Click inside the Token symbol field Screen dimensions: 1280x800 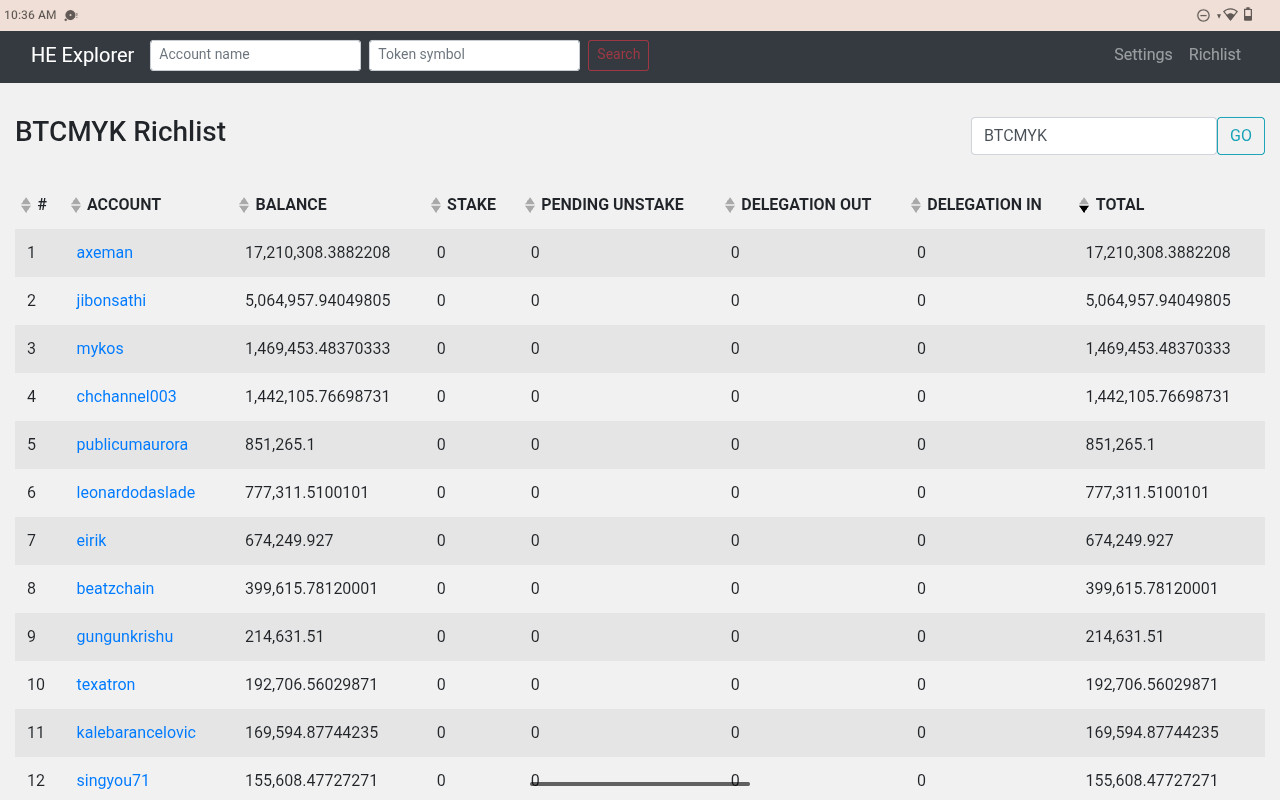[x=474, y=55]
